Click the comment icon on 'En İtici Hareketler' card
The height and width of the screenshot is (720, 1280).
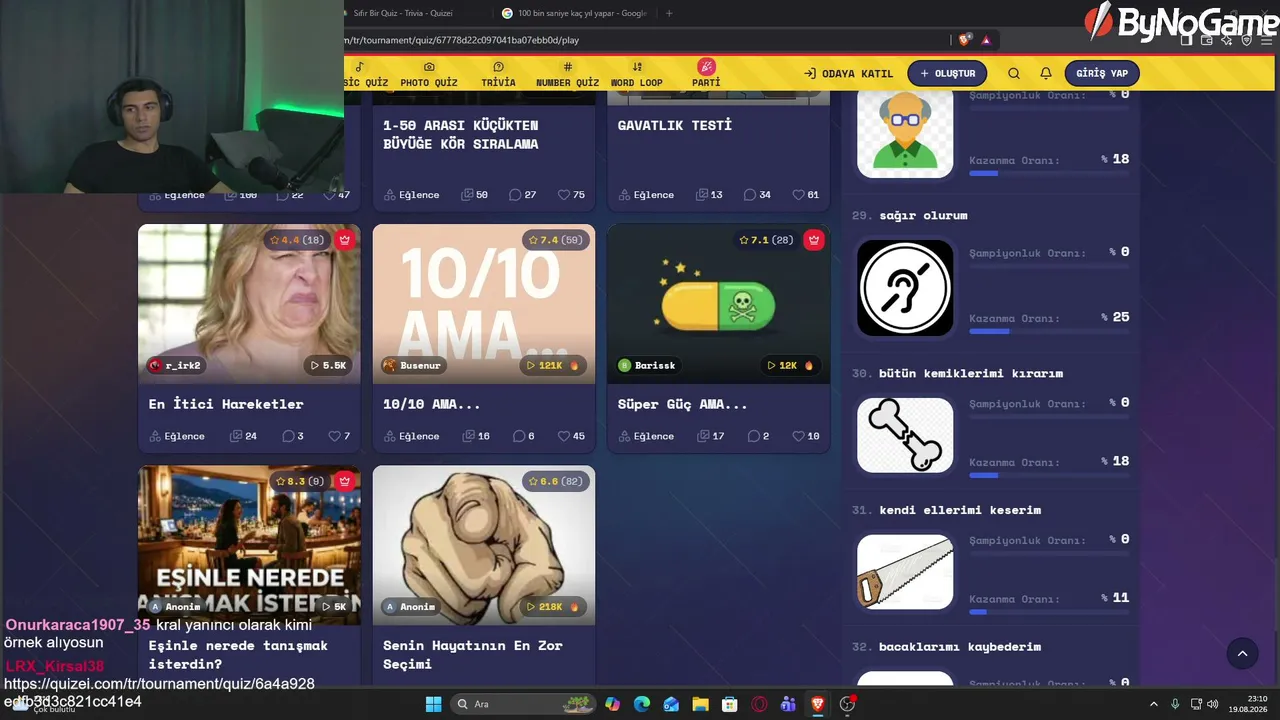point(288,436)
